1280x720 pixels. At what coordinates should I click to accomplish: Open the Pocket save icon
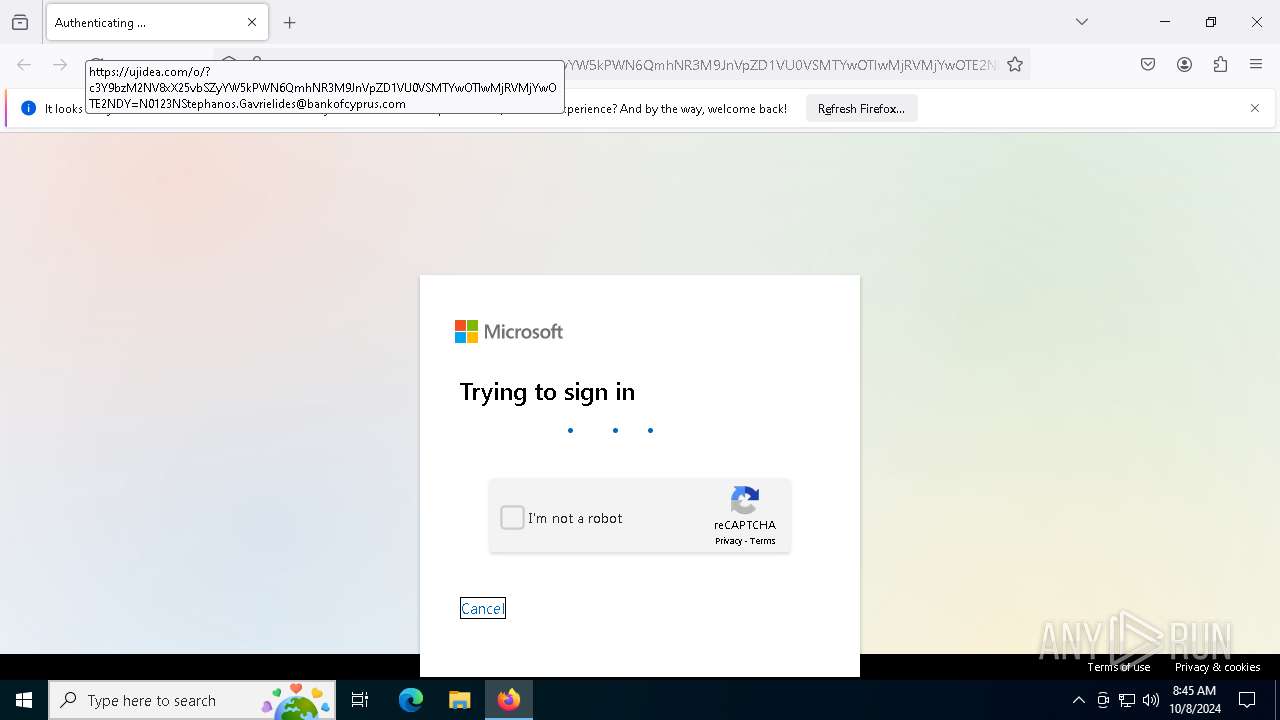pyautogui.click(x=1148, y=65)
